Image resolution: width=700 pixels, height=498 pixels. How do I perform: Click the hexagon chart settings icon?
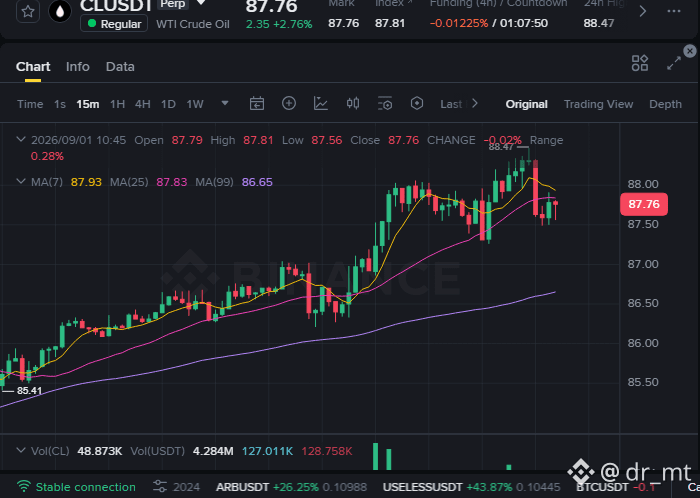click(417, 104)
